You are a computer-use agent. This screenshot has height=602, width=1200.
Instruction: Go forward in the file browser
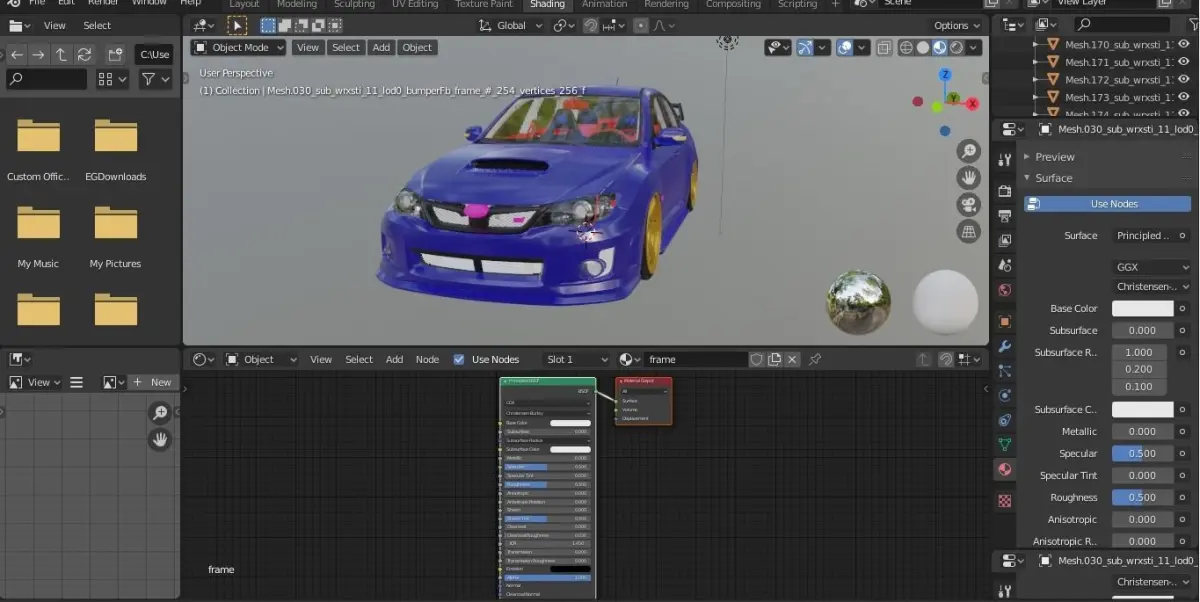point(39,54)
